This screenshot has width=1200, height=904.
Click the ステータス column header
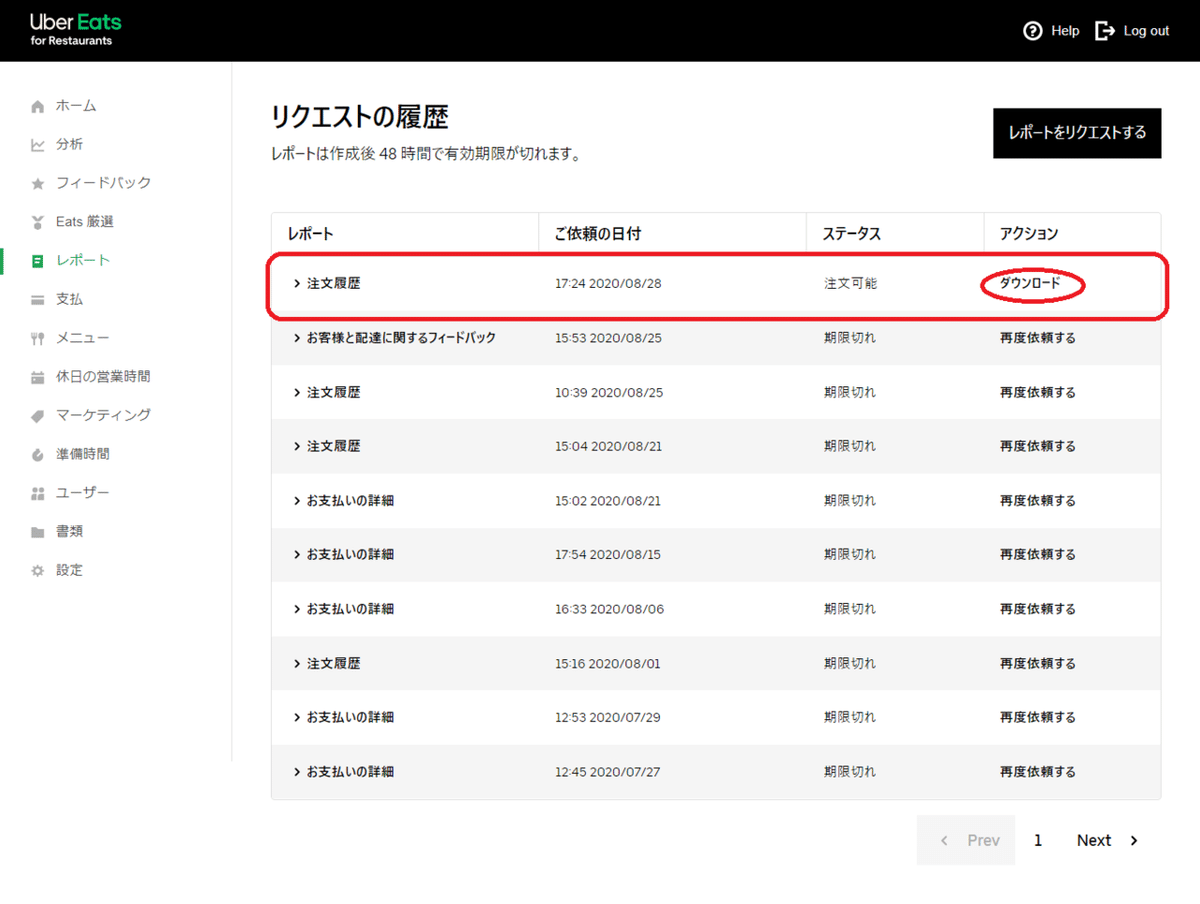[852, 233]
